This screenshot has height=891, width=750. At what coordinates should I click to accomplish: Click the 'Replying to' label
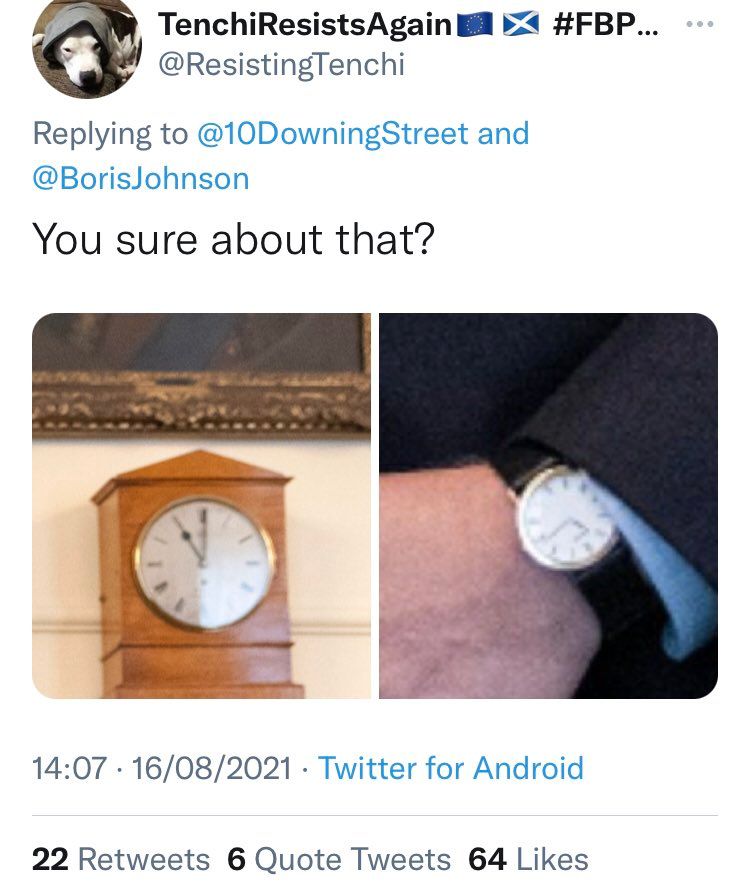(x=109, y=134)
